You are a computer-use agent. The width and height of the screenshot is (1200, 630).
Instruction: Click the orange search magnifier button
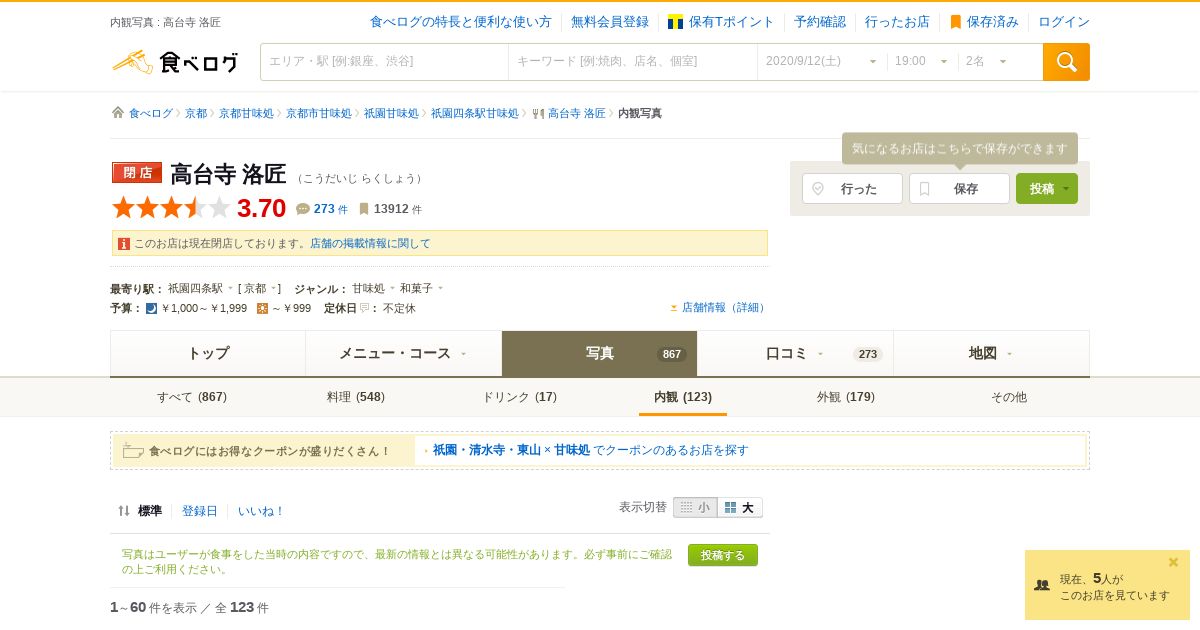click(1066, 62)
